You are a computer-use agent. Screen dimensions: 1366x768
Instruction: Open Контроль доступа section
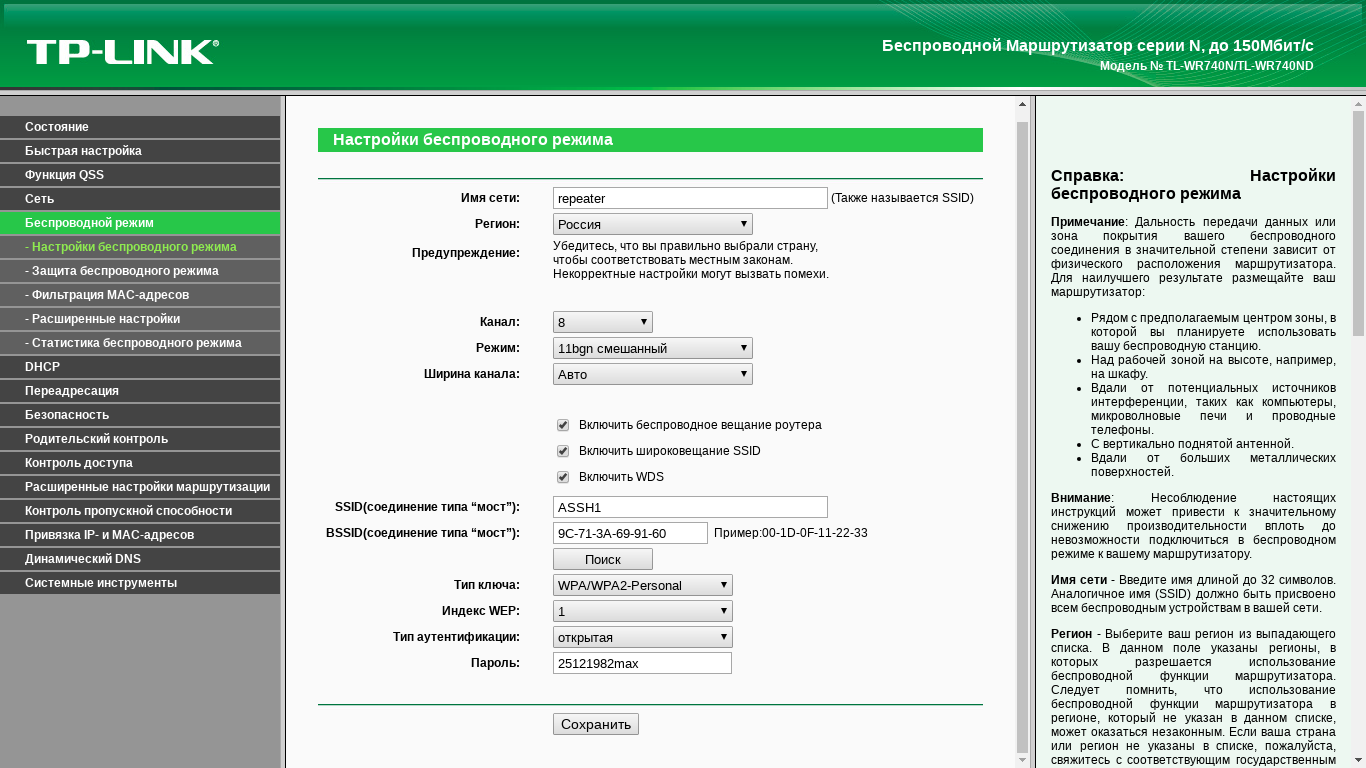(x=140, y=463)
